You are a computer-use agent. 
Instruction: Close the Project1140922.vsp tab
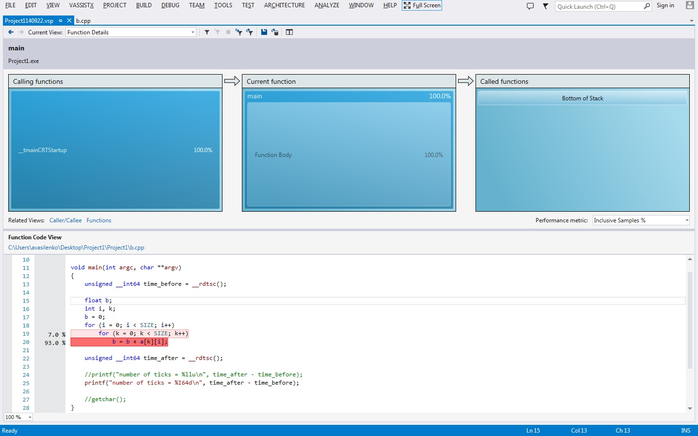(x=68, y=20)
